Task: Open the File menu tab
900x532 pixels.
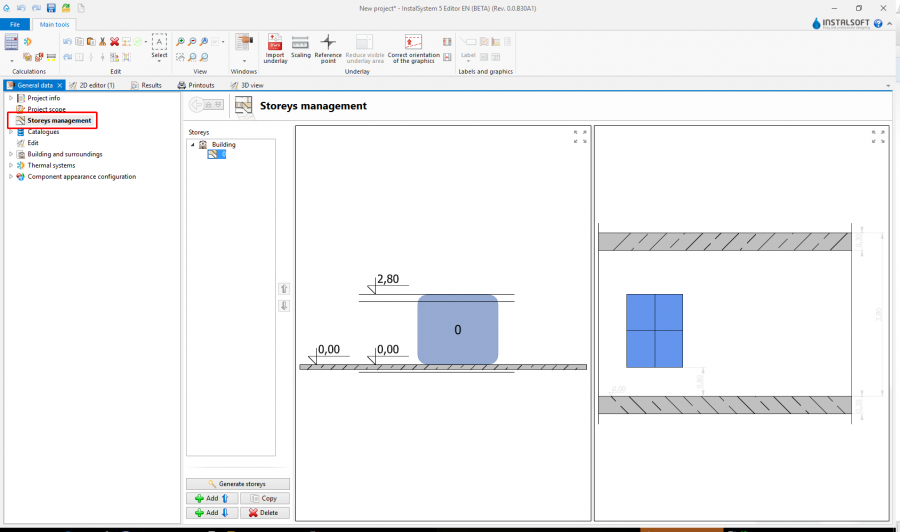Action: click(15, 23)
